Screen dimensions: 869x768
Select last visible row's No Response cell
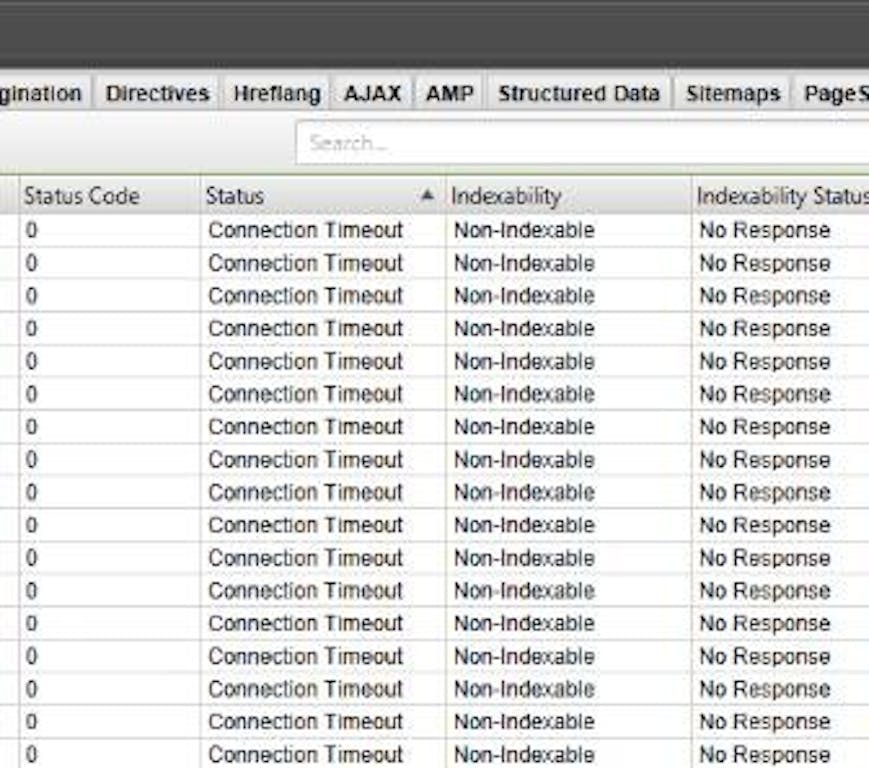764,755
